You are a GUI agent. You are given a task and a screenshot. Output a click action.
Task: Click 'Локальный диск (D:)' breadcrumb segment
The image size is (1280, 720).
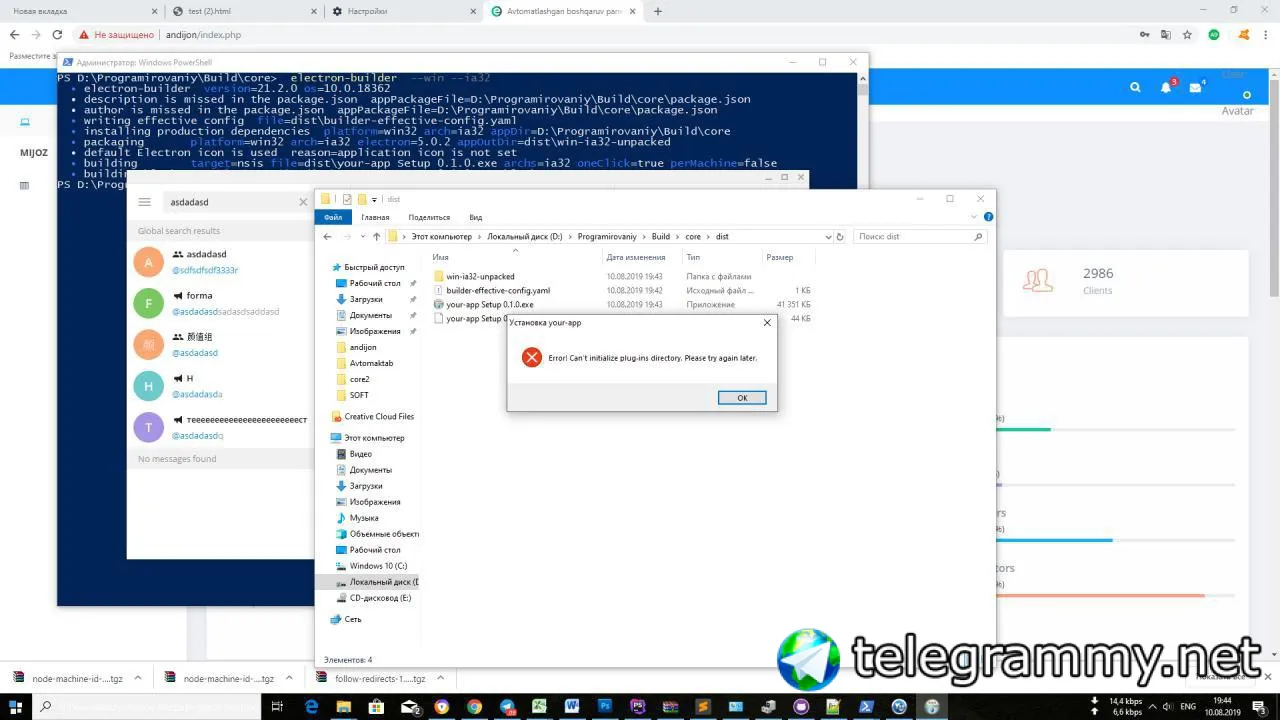pos(525,237)
